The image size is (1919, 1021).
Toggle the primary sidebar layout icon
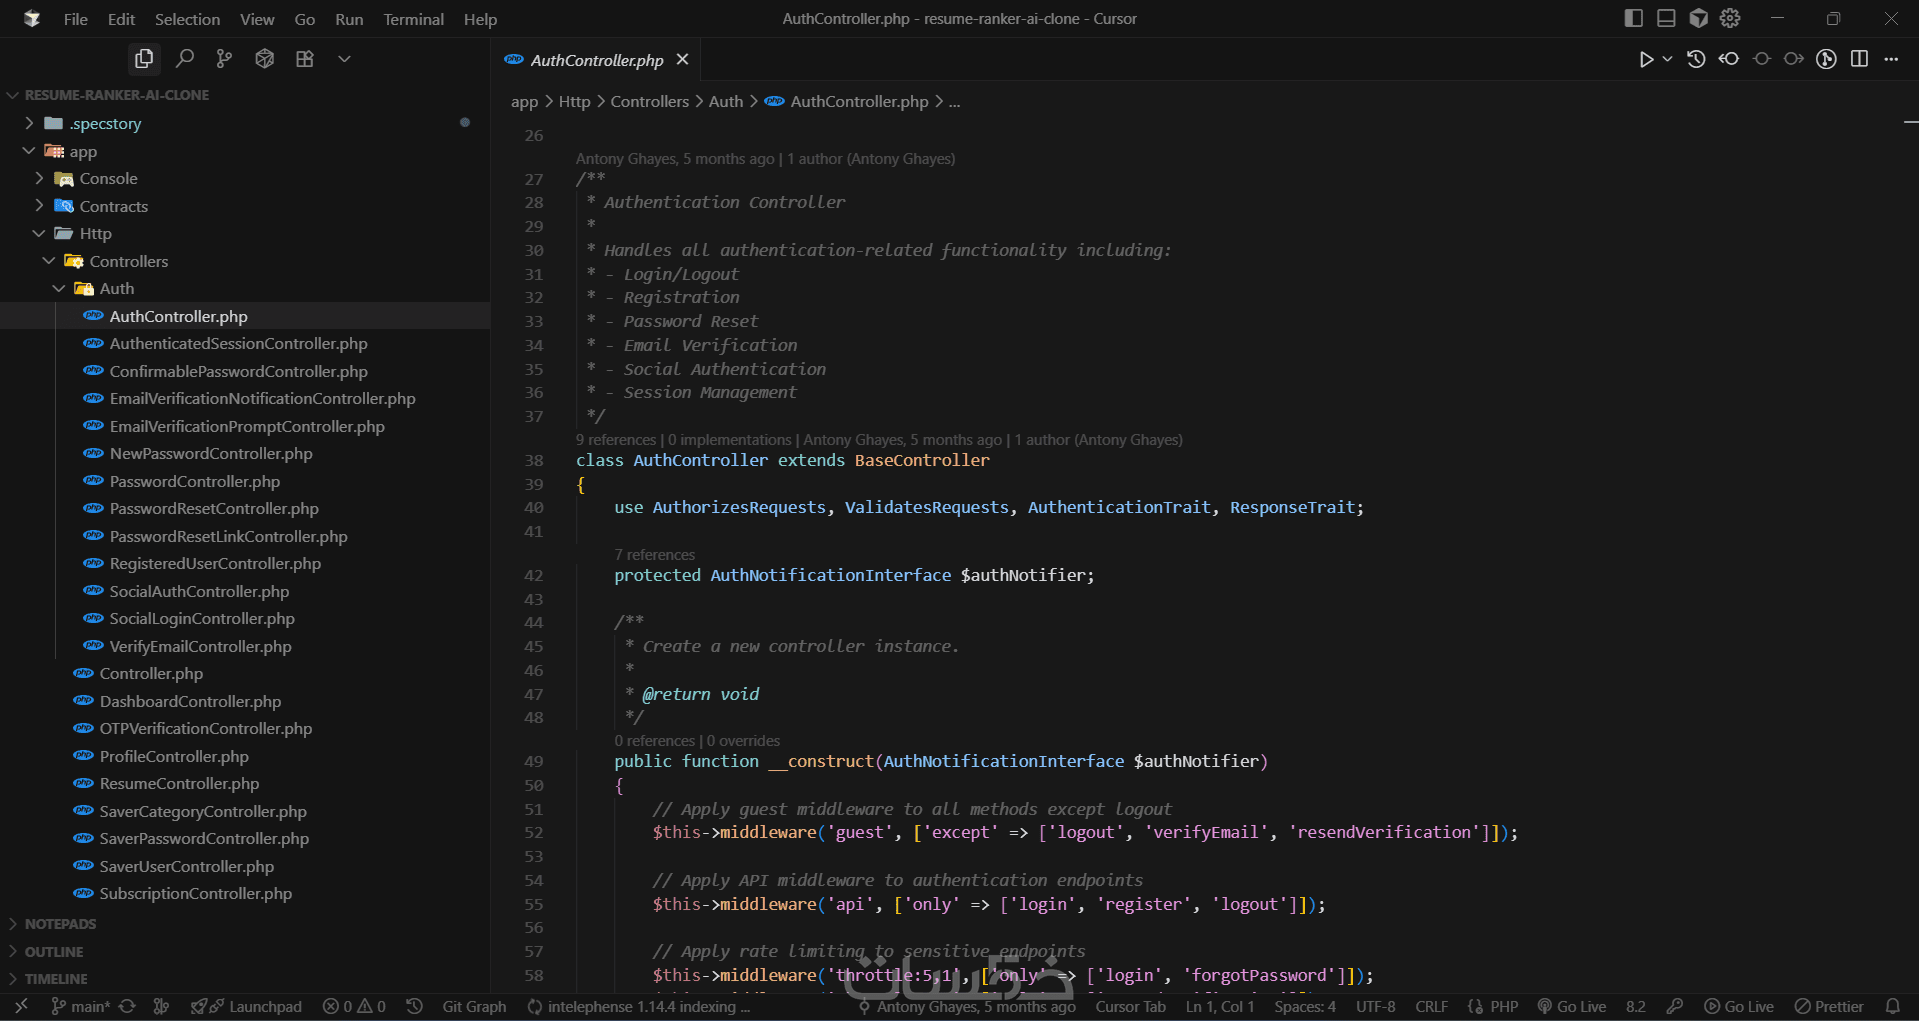point(1634,18)
